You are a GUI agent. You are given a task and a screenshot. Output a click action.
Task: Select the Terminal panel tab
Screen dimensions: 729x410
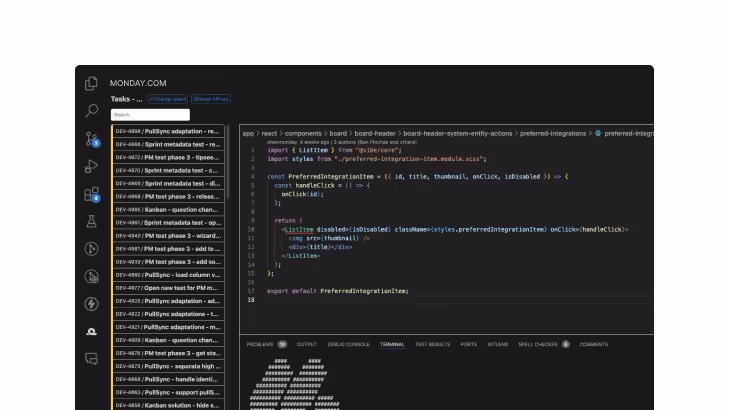(392, 344)
